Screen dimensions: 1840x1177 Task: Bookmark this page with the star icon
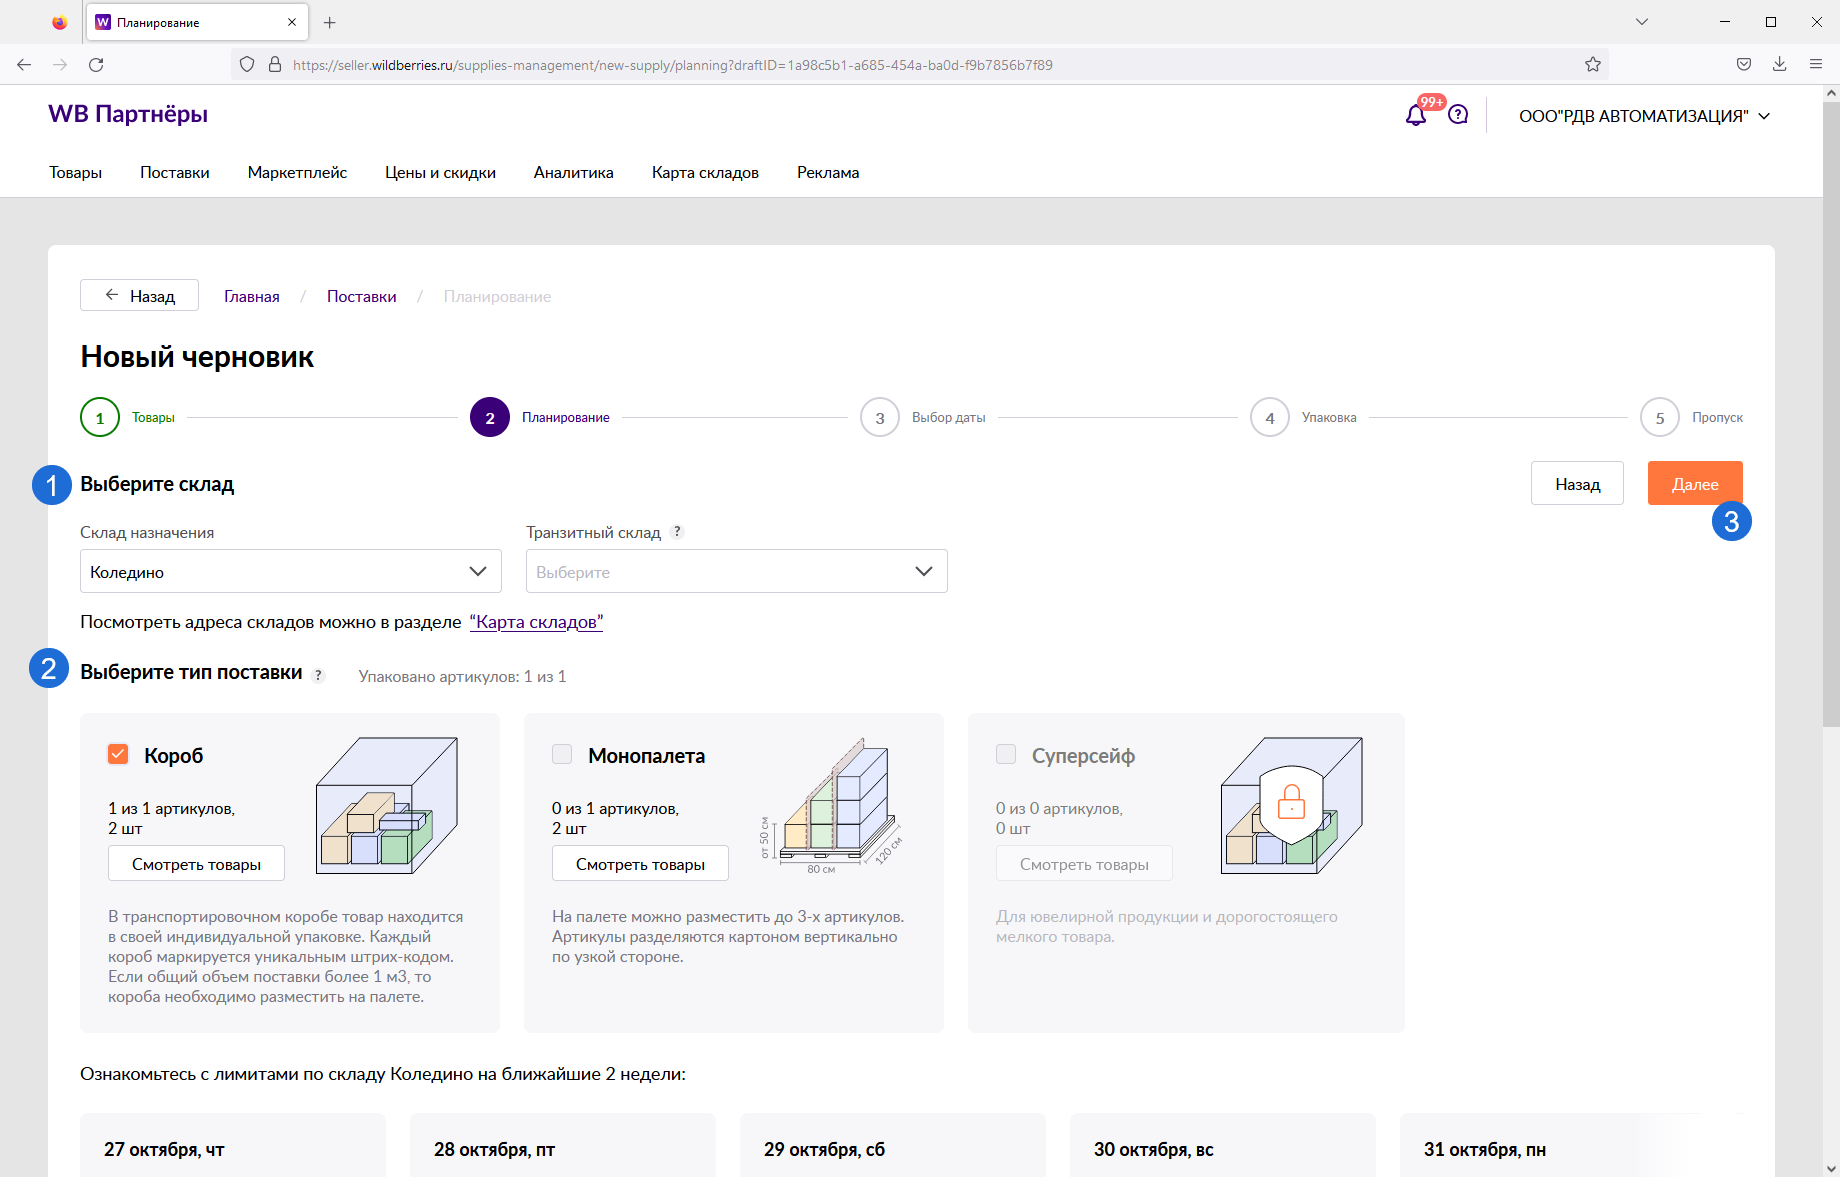click(x=1593, y=65)
